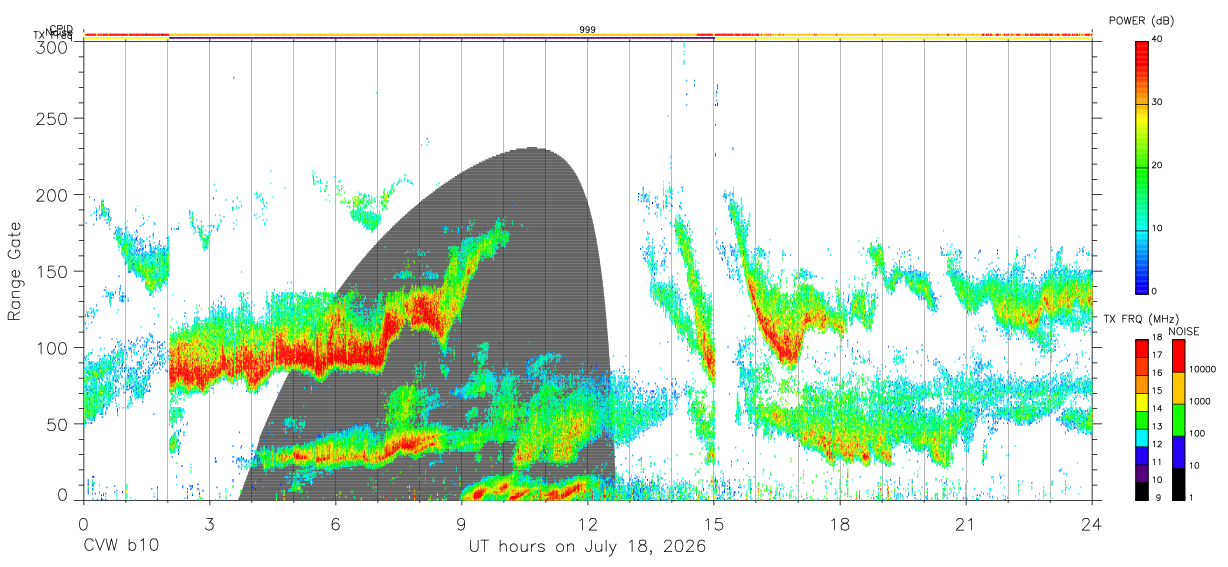Screen dimensions: 1228x567
Task: Click the 16 MHz frequency label
Action: click(x=1156, y=374)
